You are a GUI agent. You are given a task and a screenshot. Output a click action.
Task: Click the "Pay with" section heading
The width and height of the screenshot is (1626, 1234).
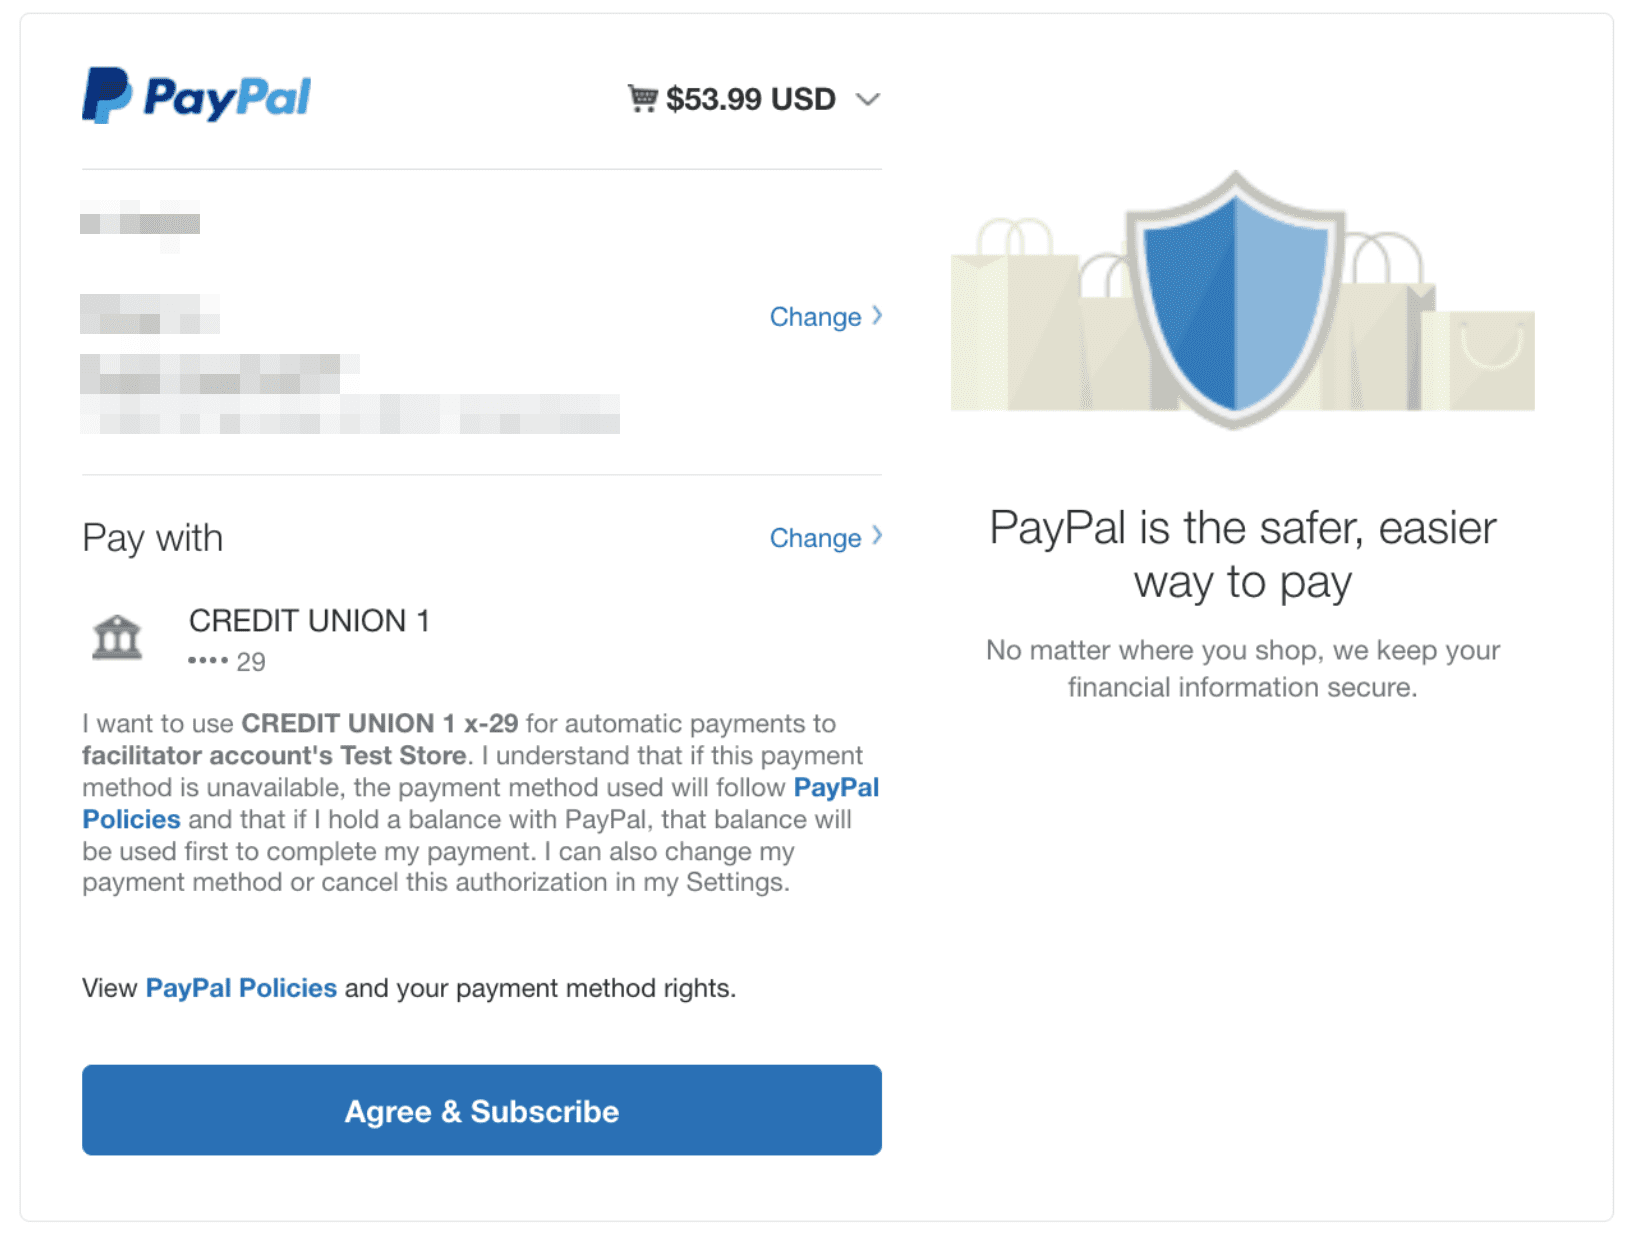[152, 538]
